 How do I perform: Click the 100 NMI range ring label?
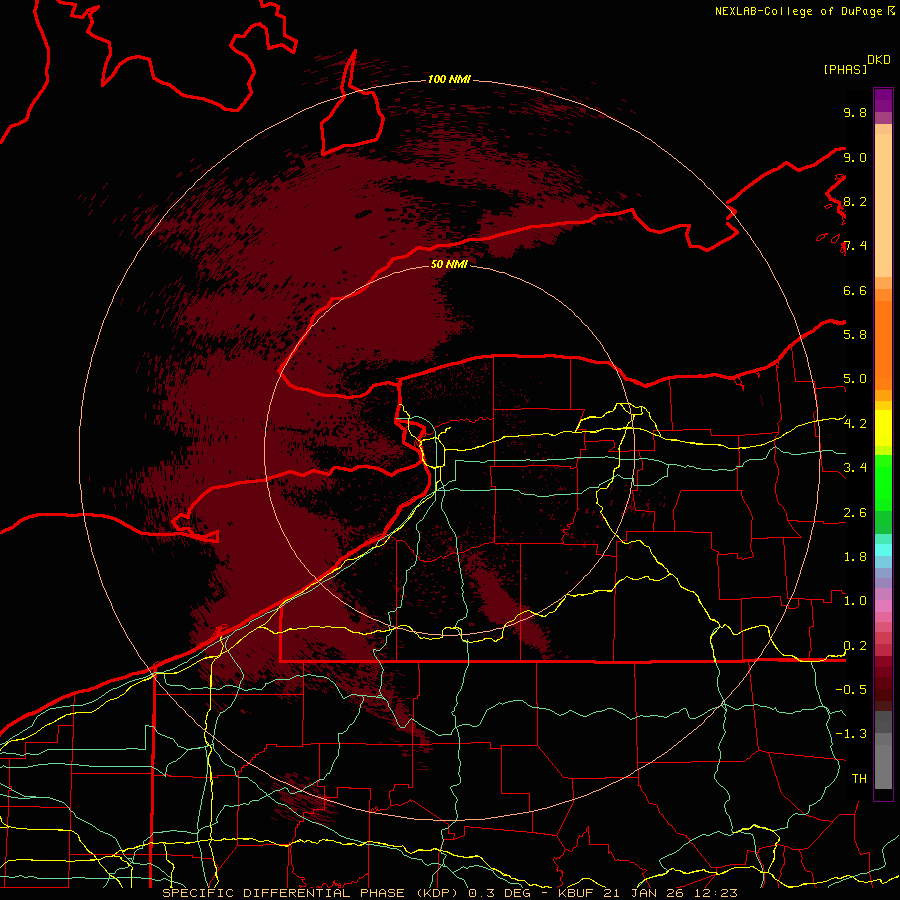coord(449,79)
